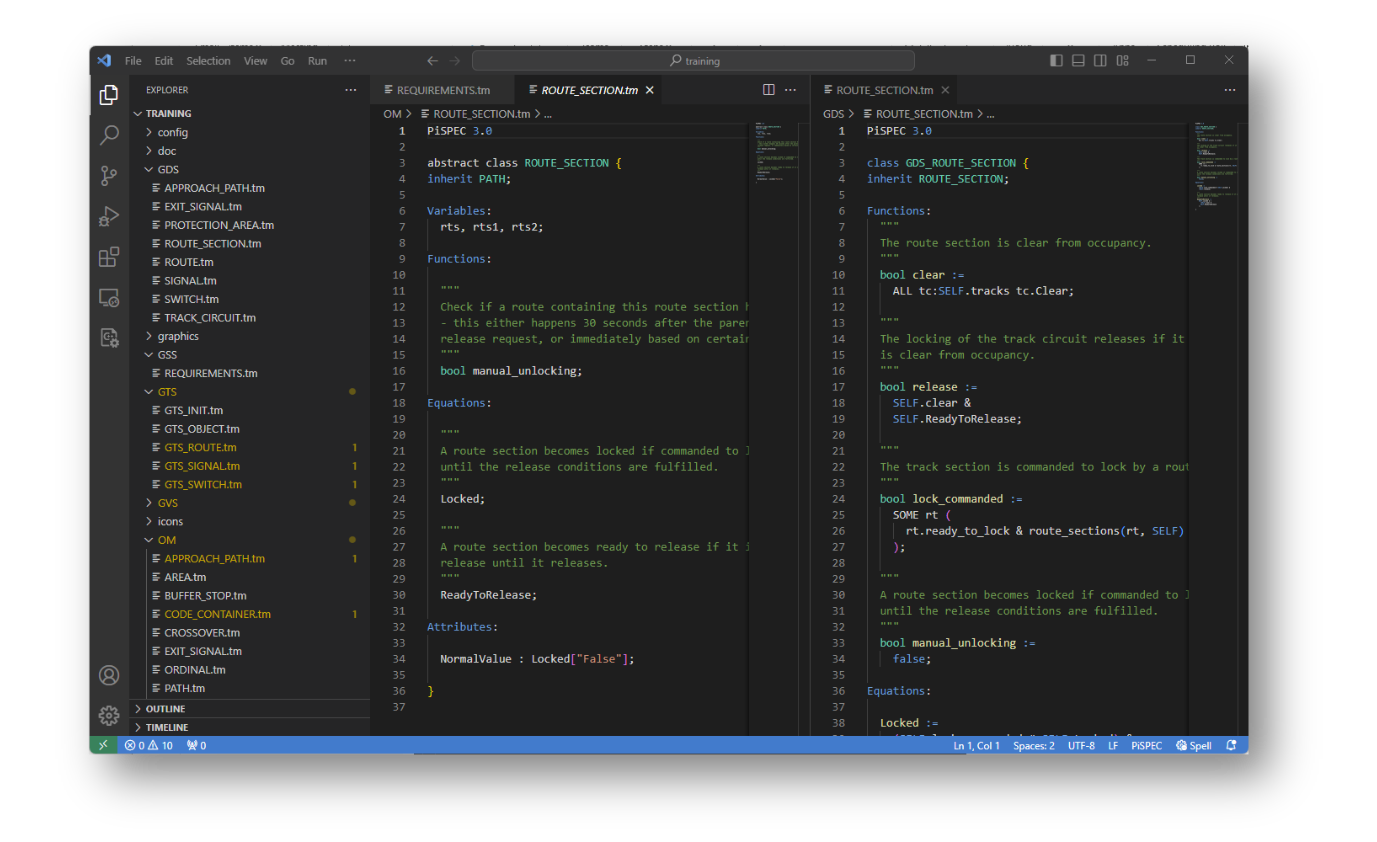Click the Spaces: 2 indentation setting
Image resolution: width=1377 pixels, height=842 pixels.
point(1033,745)
